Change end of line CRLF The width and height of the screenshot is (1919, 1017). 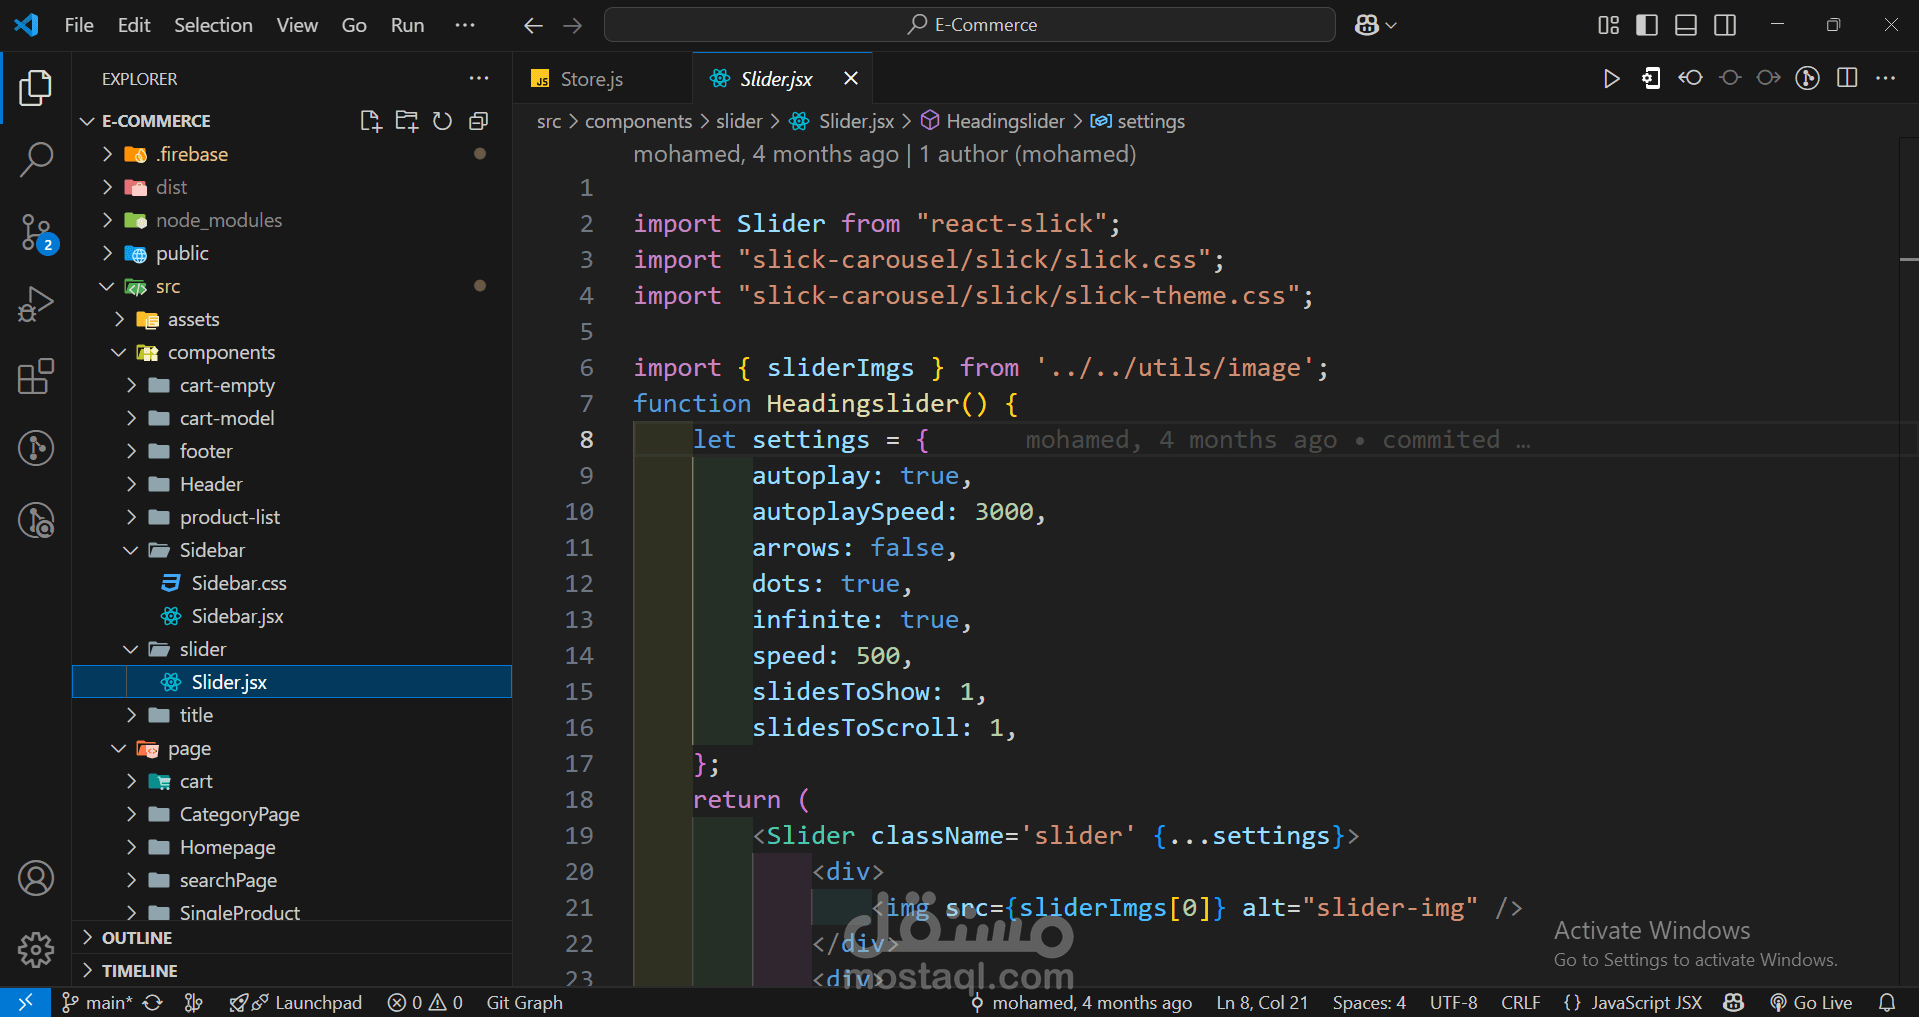1520,1002
